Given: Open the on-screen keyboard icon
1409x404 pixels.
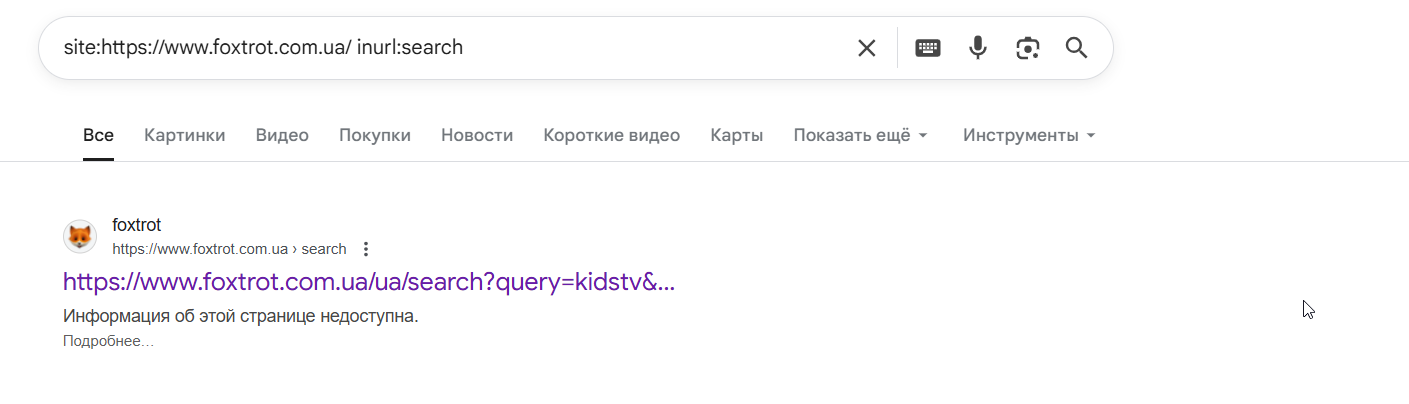Looking at the screenshot, I should pos(928,48).
